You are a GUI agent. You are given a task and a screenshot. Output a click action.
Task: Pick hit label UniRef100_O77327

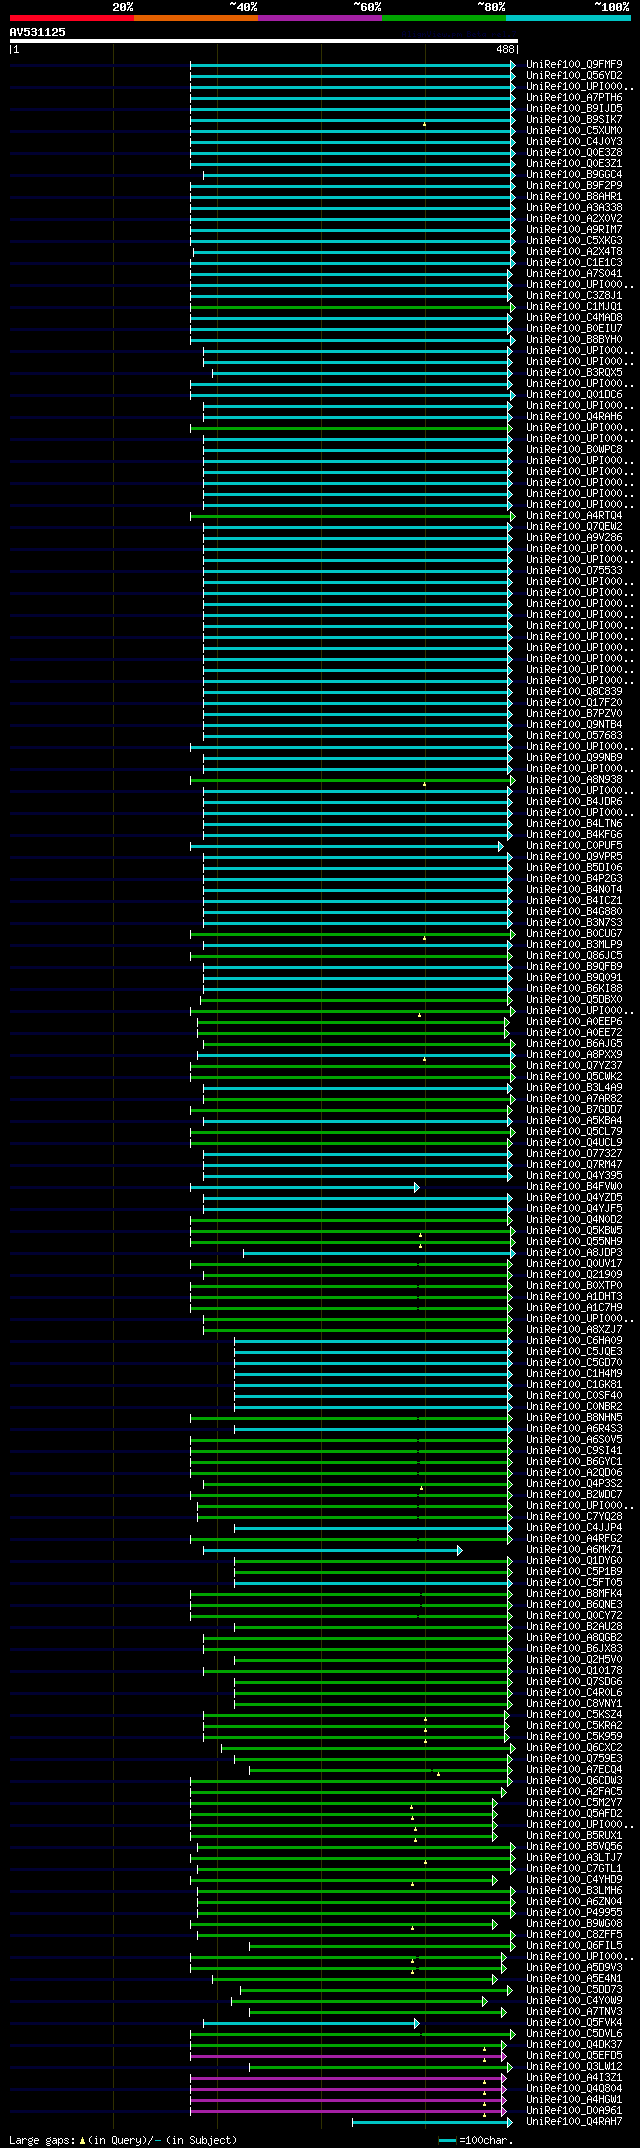click(574, 1153)
